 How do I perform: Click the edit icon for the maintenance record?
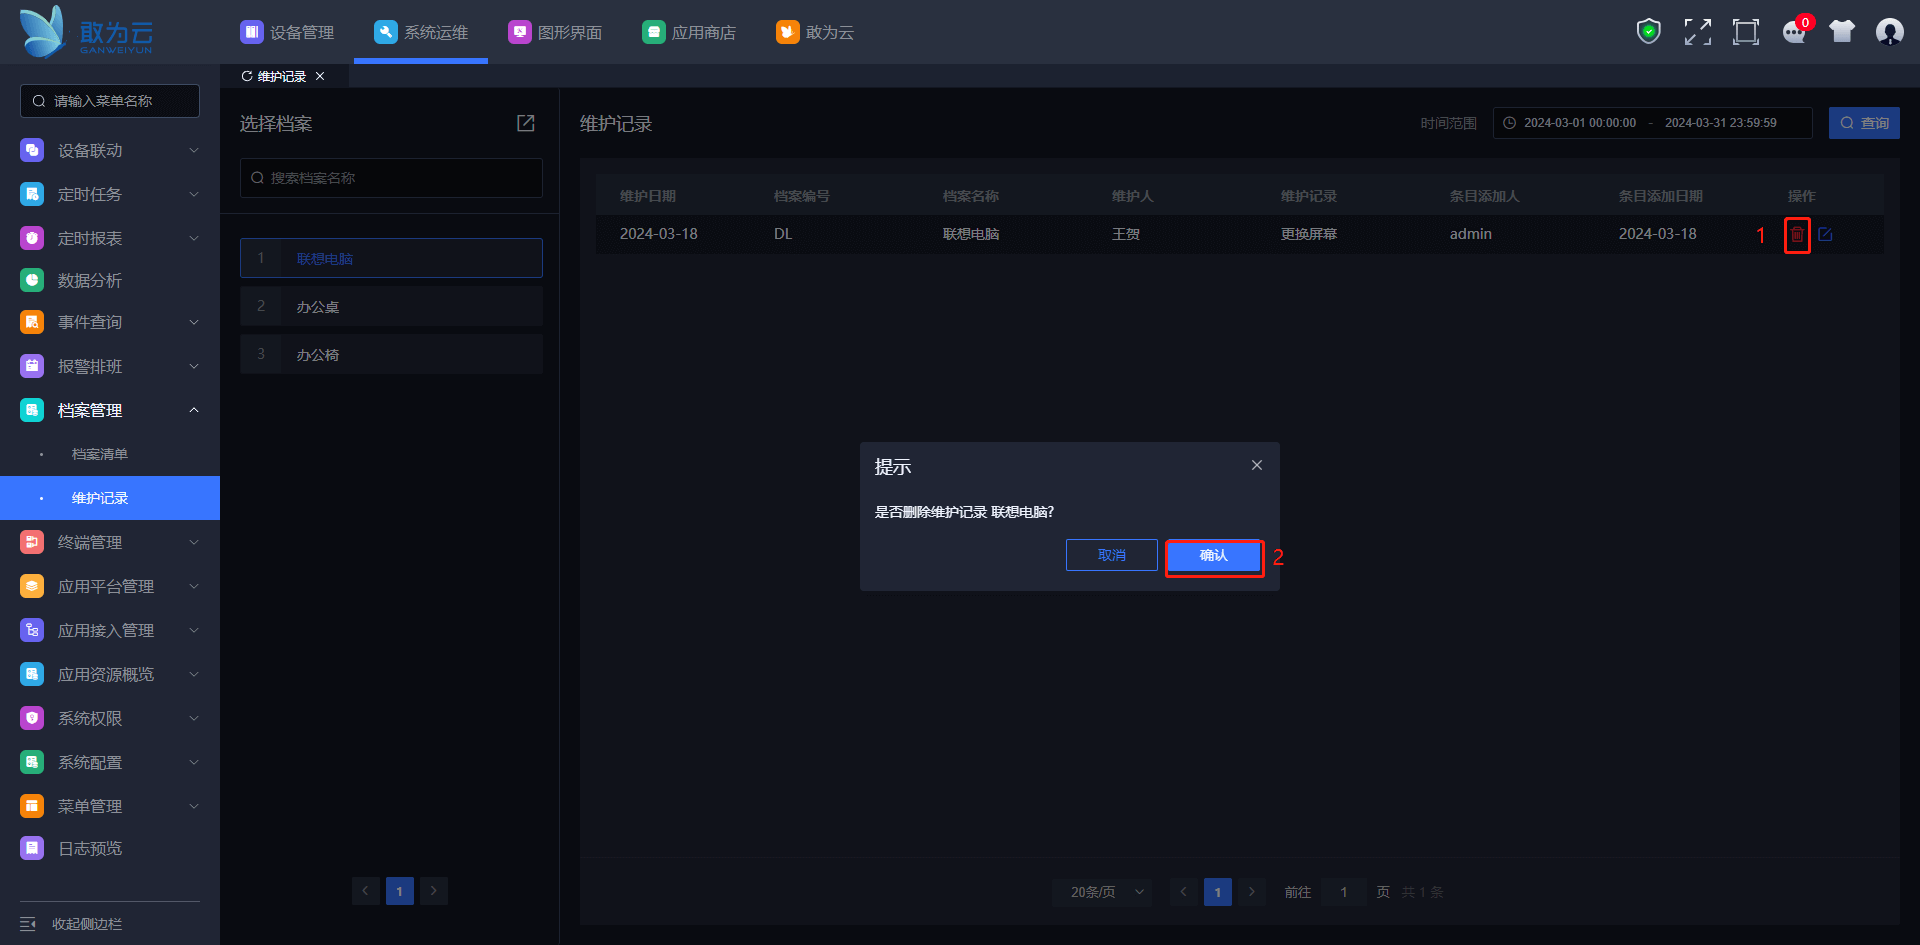[1825, 235]
